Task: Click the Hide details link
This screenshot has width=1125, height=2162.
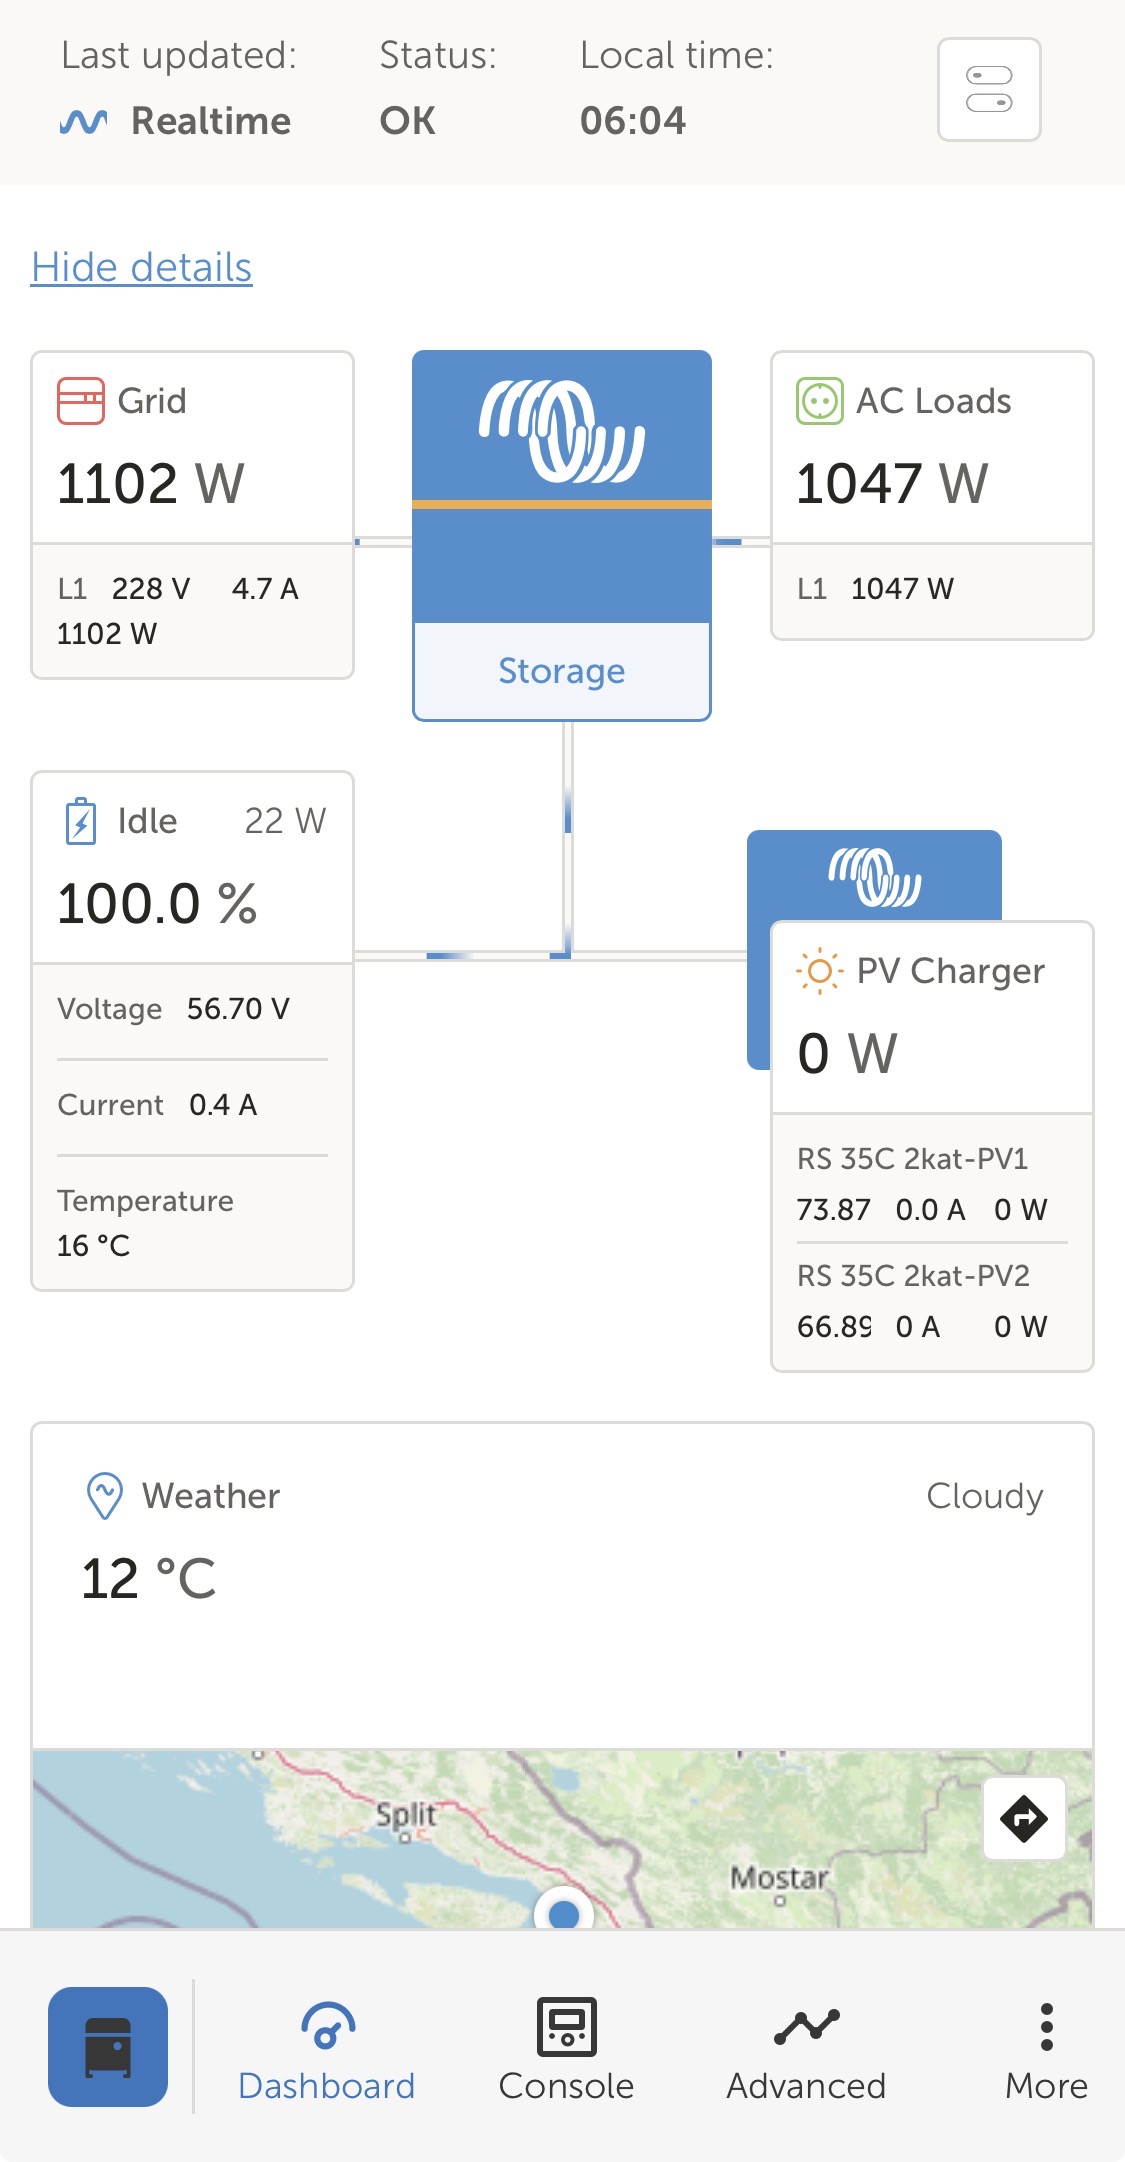Action: point(141,267)
